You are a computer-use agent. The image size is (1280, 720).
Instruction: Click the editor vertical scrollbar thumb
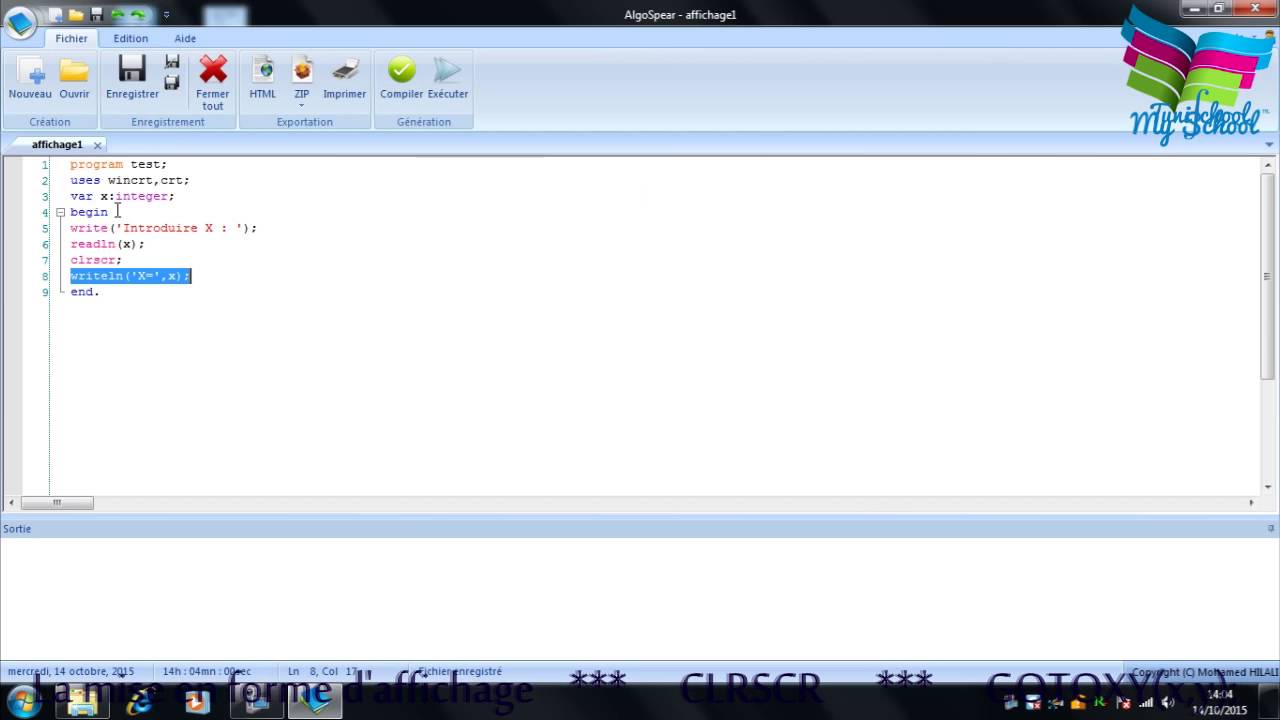coord(1269,275)
